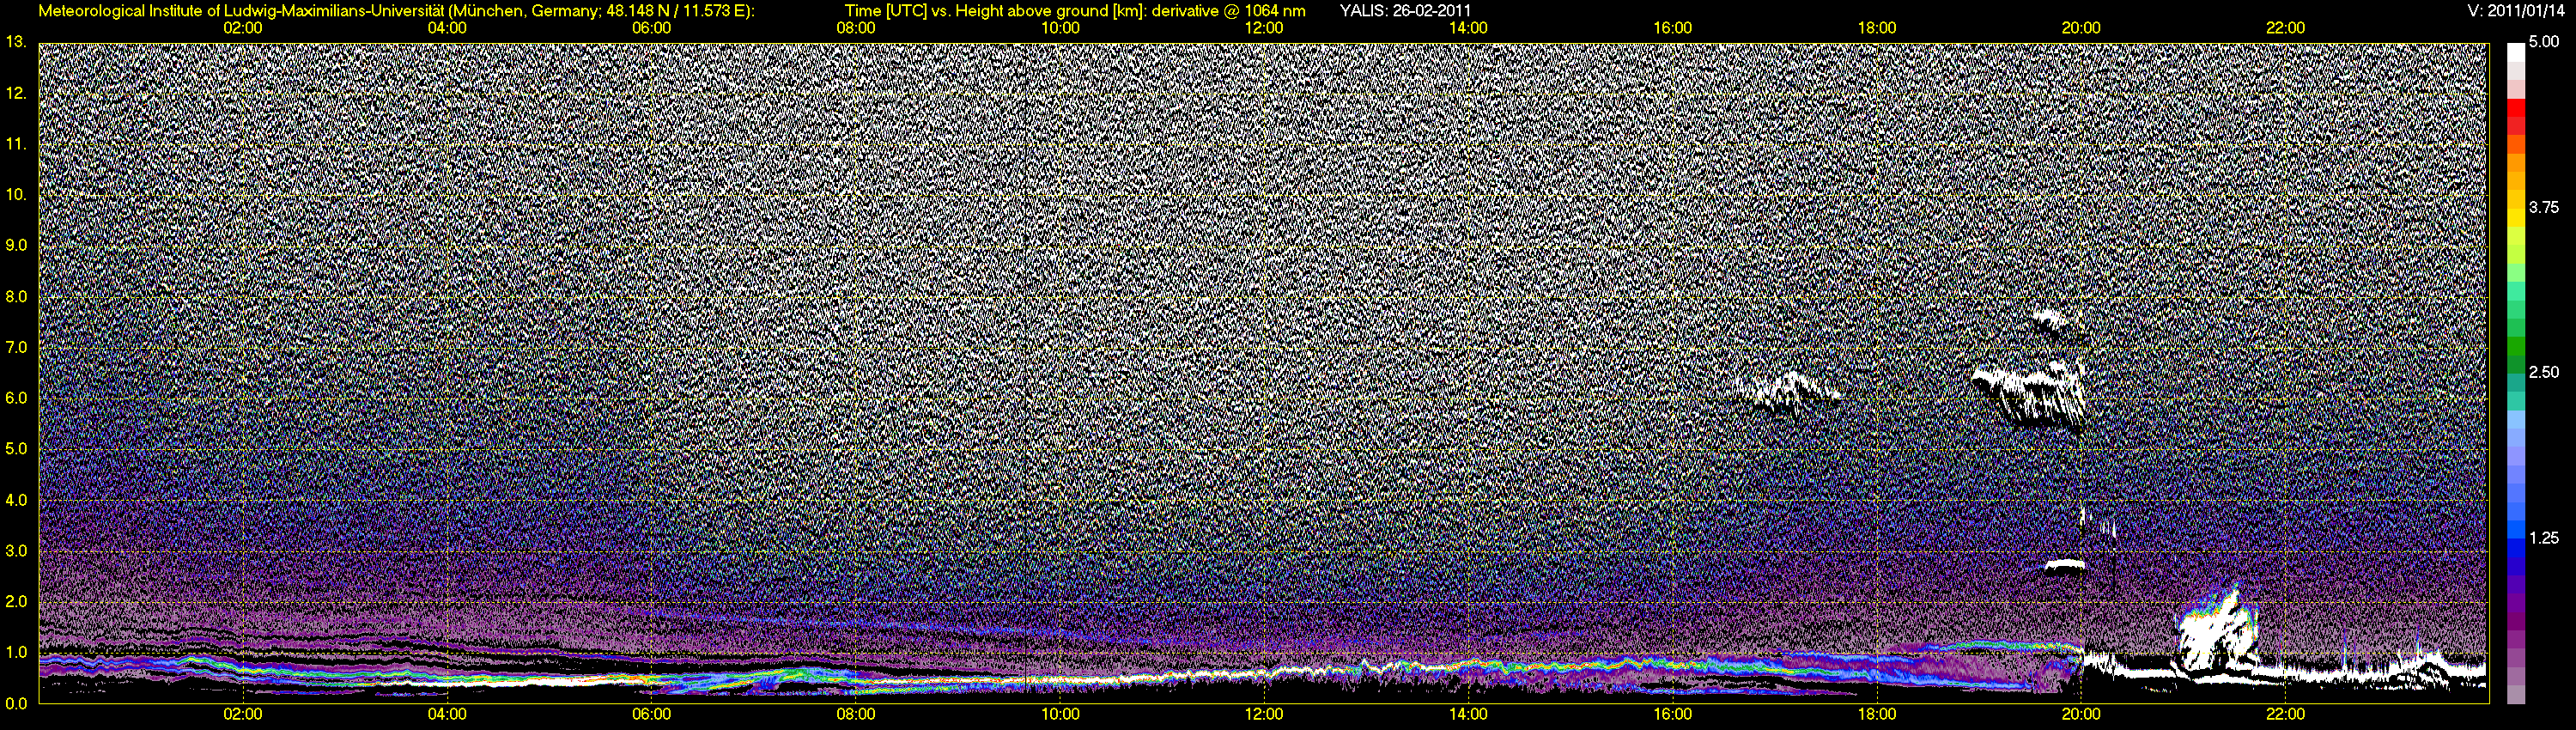Click the 12:00 label on the top axis
The height and width of the screenshot is (730, 2576).
(x=1264, y=28)
